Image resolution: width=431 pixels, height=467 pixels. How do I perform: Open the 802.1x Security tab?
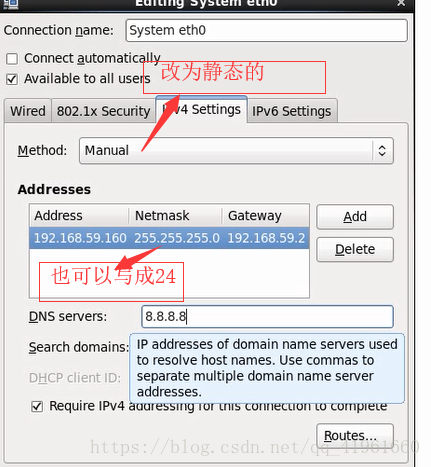[x=103, y=111]
